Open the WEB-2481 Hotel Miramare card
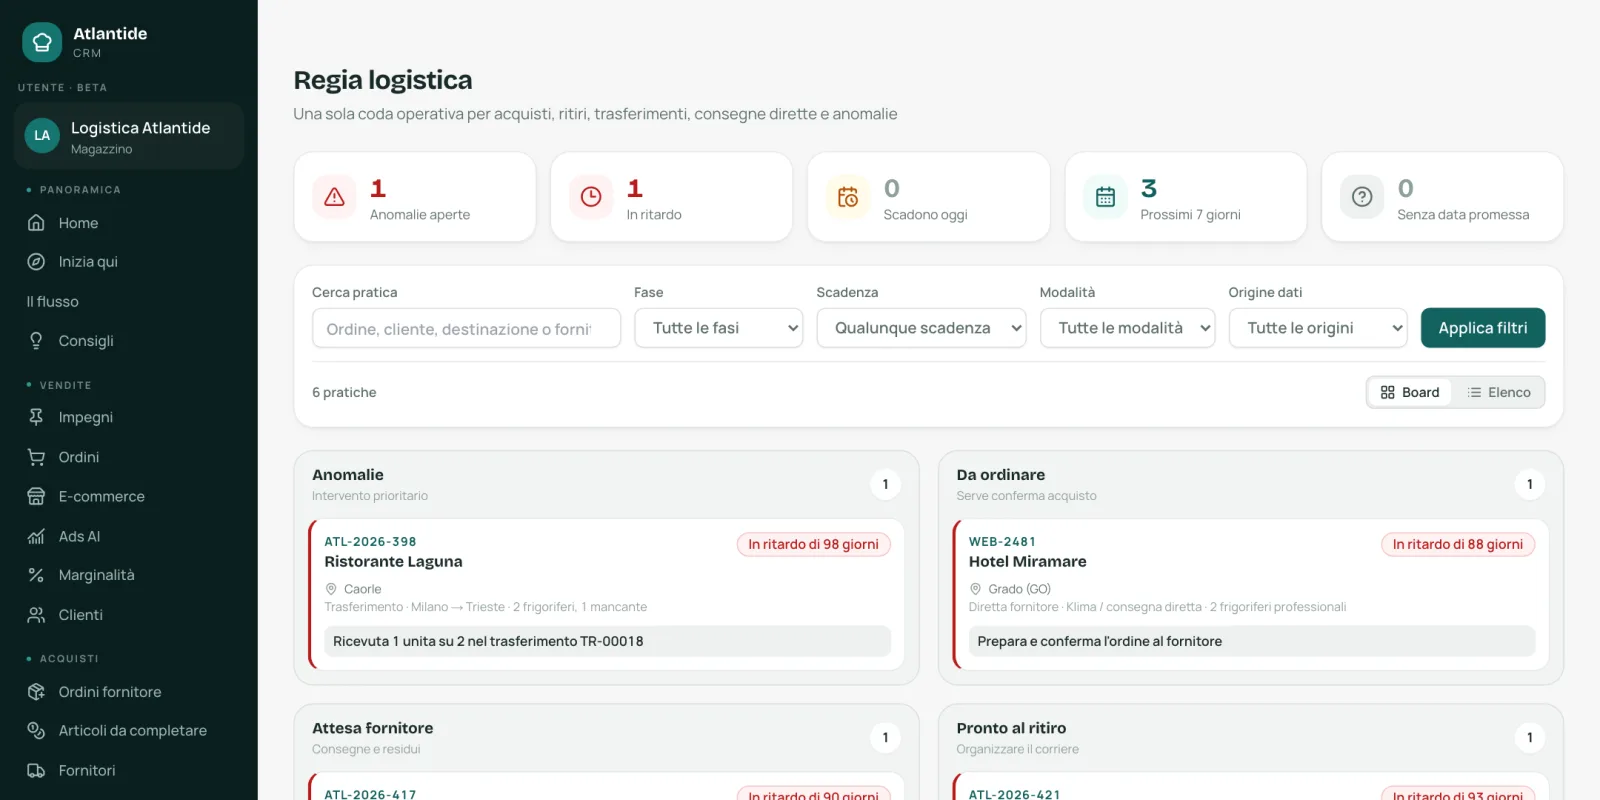This screenshot has height=800, width=1600. tap(1250, 594)
